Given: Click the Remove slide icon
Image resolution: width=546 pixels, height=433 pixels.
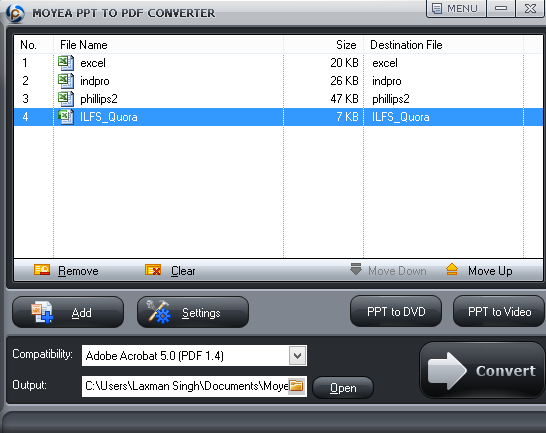Looking at the screenshot, I should (42, 270).
